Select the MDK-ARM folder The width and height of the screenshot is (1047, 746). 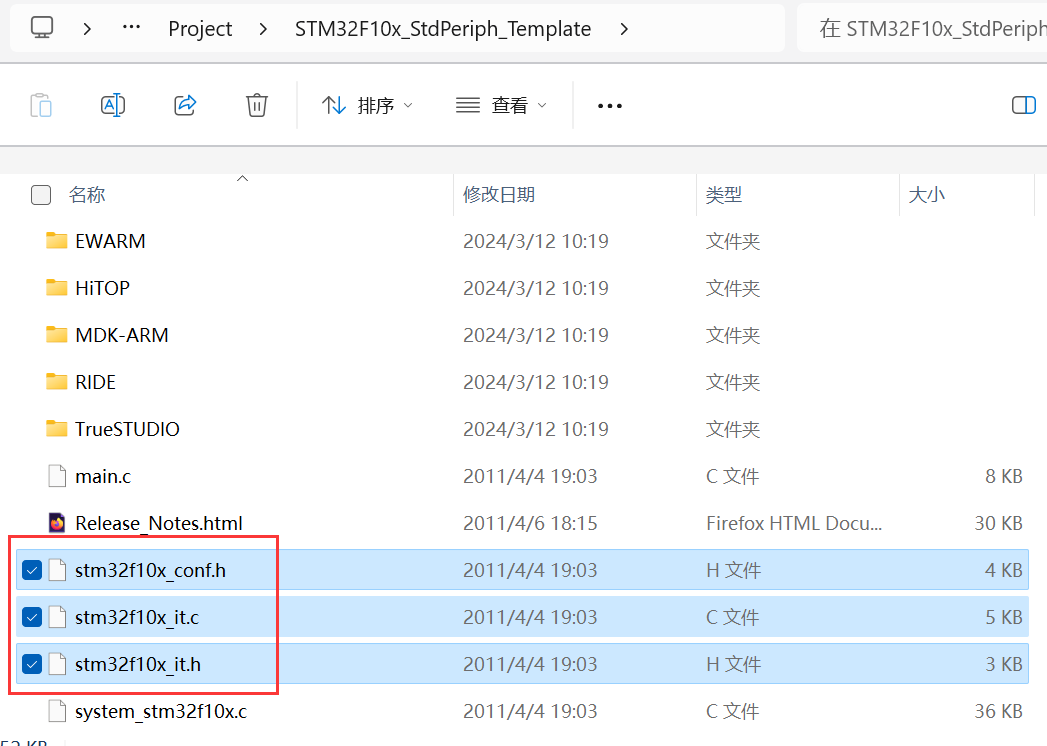click(122, 335)
